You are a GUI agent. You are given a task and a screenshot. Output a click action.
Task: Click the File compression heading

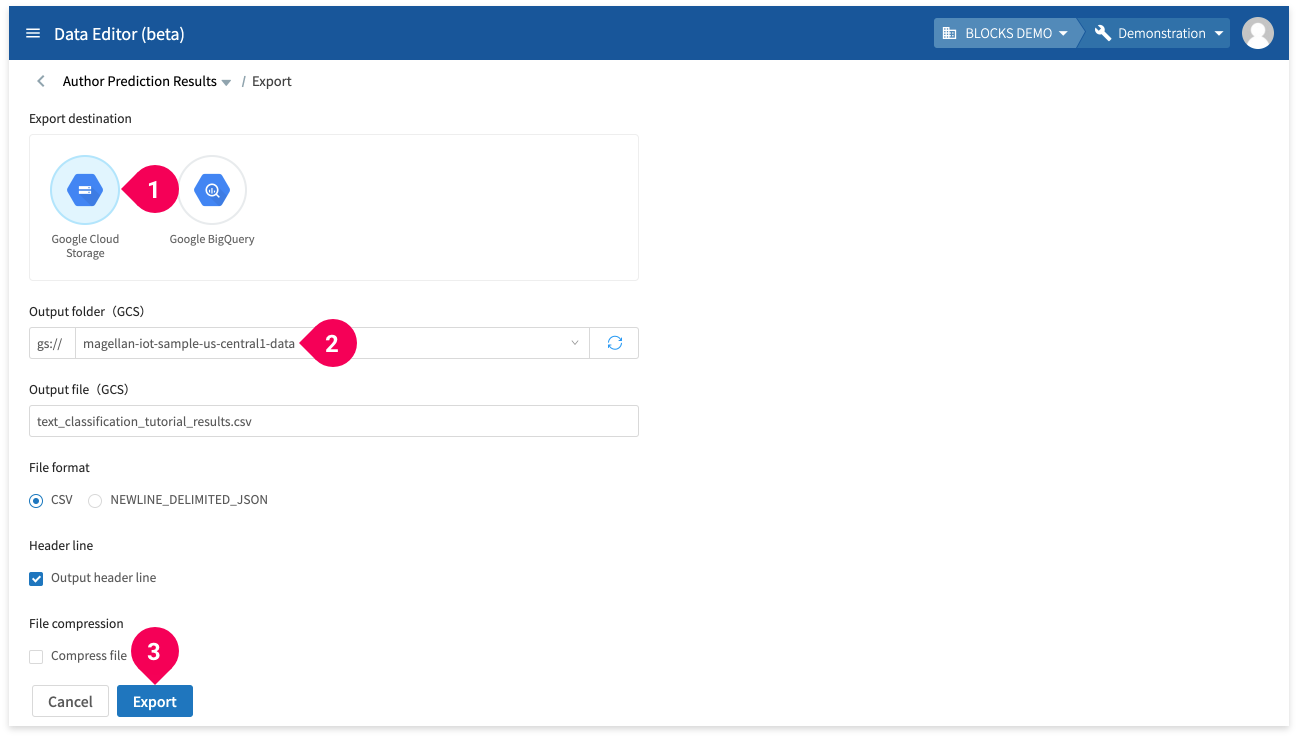76,623
